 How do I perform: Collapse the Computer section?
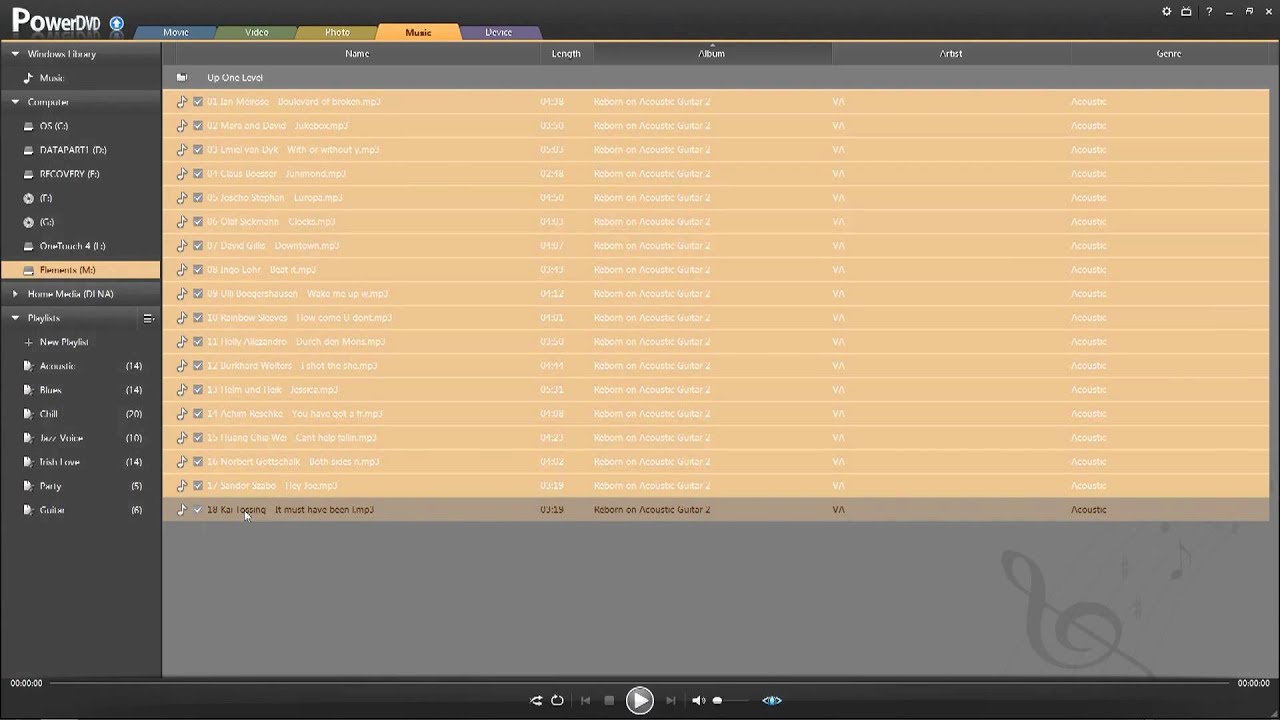click(x=15, y=102)
